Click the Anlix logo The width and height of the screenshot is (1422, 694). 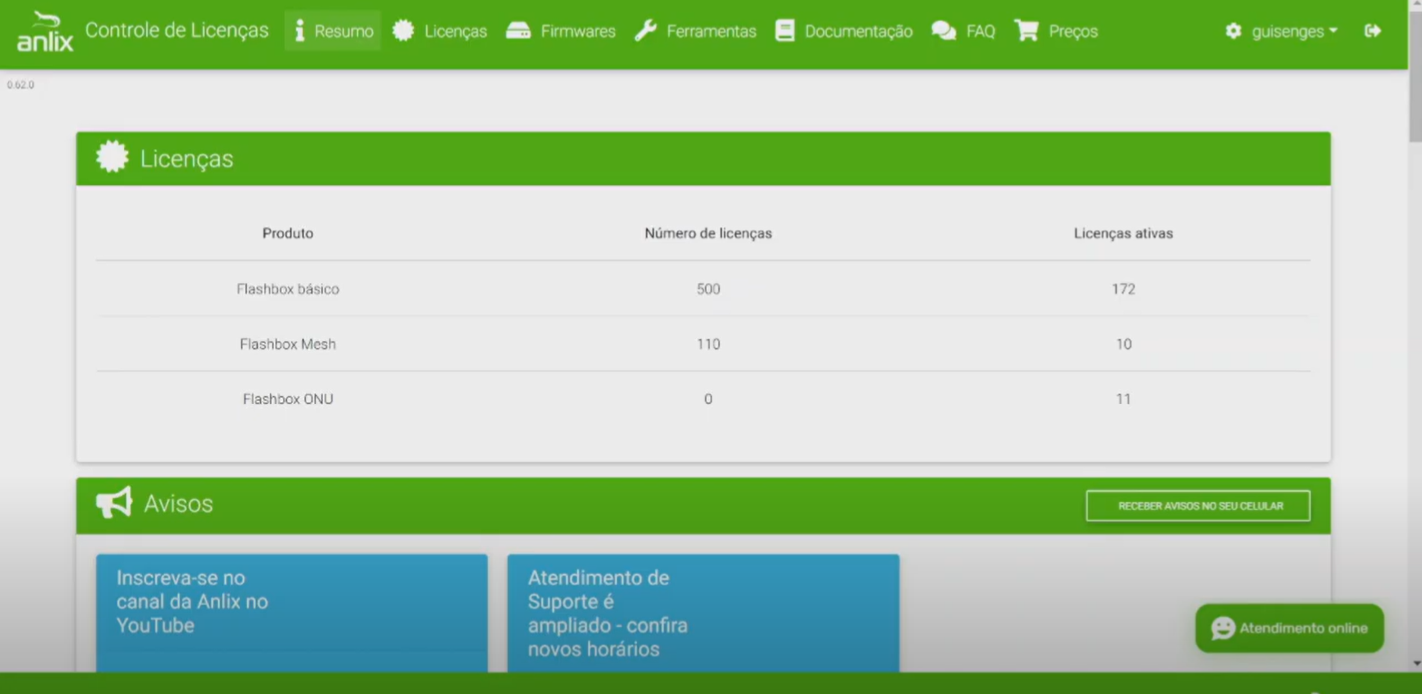pos(44,30)
